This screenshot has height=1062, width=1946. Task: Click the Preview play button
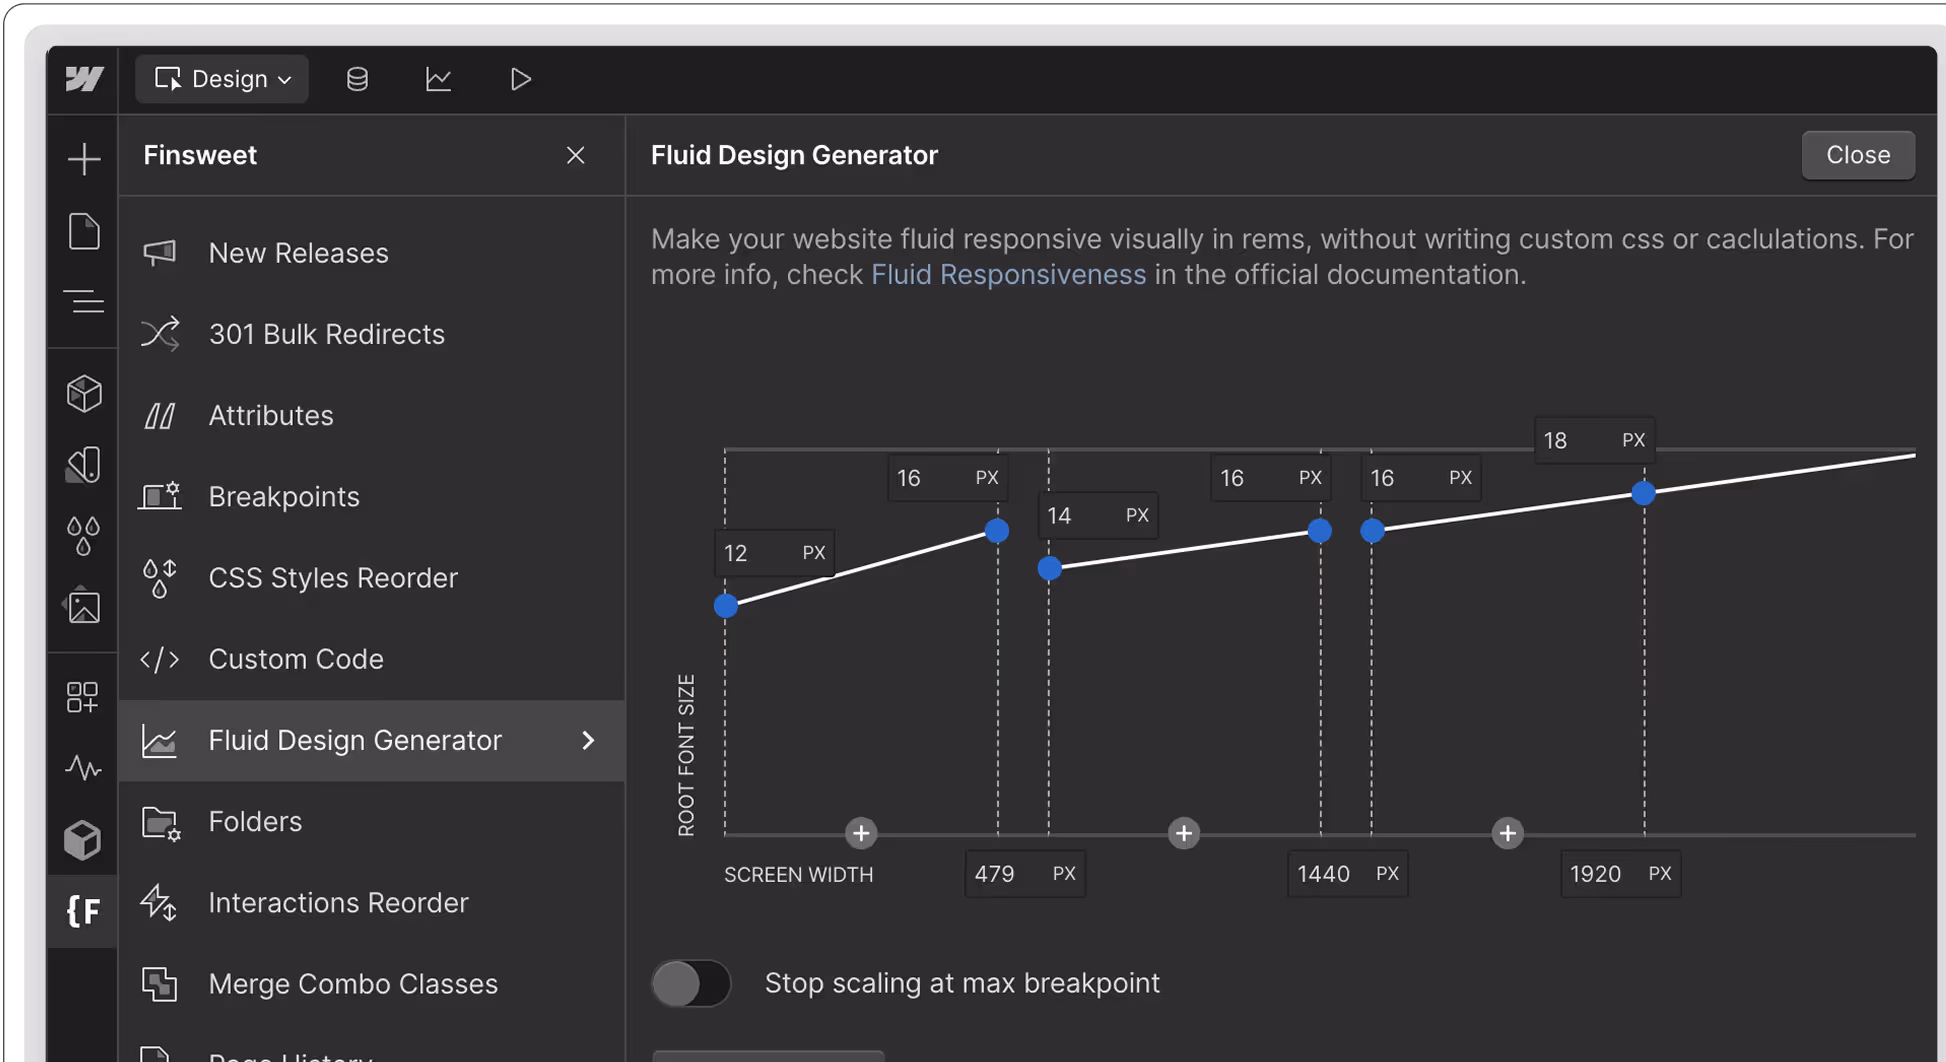pyautogui.click(x=520, y=79)
